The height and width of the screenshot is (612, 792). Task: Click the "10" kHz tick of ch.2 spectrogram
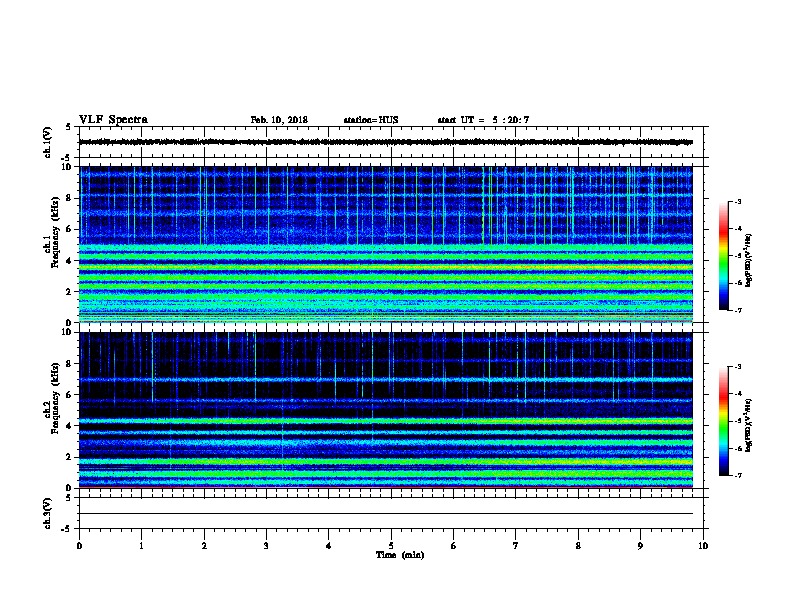(68, 332)
